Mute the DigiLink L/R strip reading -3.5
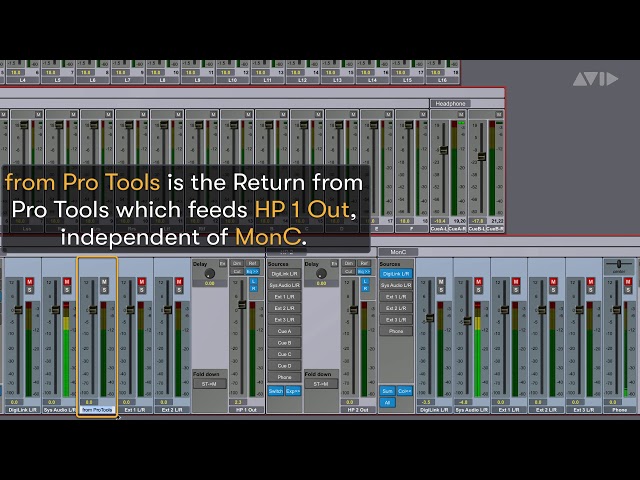The width and height of the screenshot is (640, 480). point(441,282)
